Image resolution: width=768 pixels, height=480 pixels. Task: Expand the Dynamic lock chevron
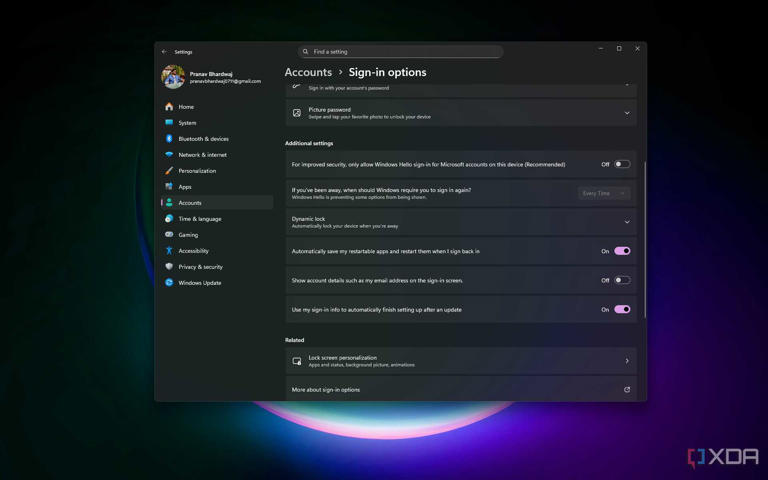click(627, 222)
